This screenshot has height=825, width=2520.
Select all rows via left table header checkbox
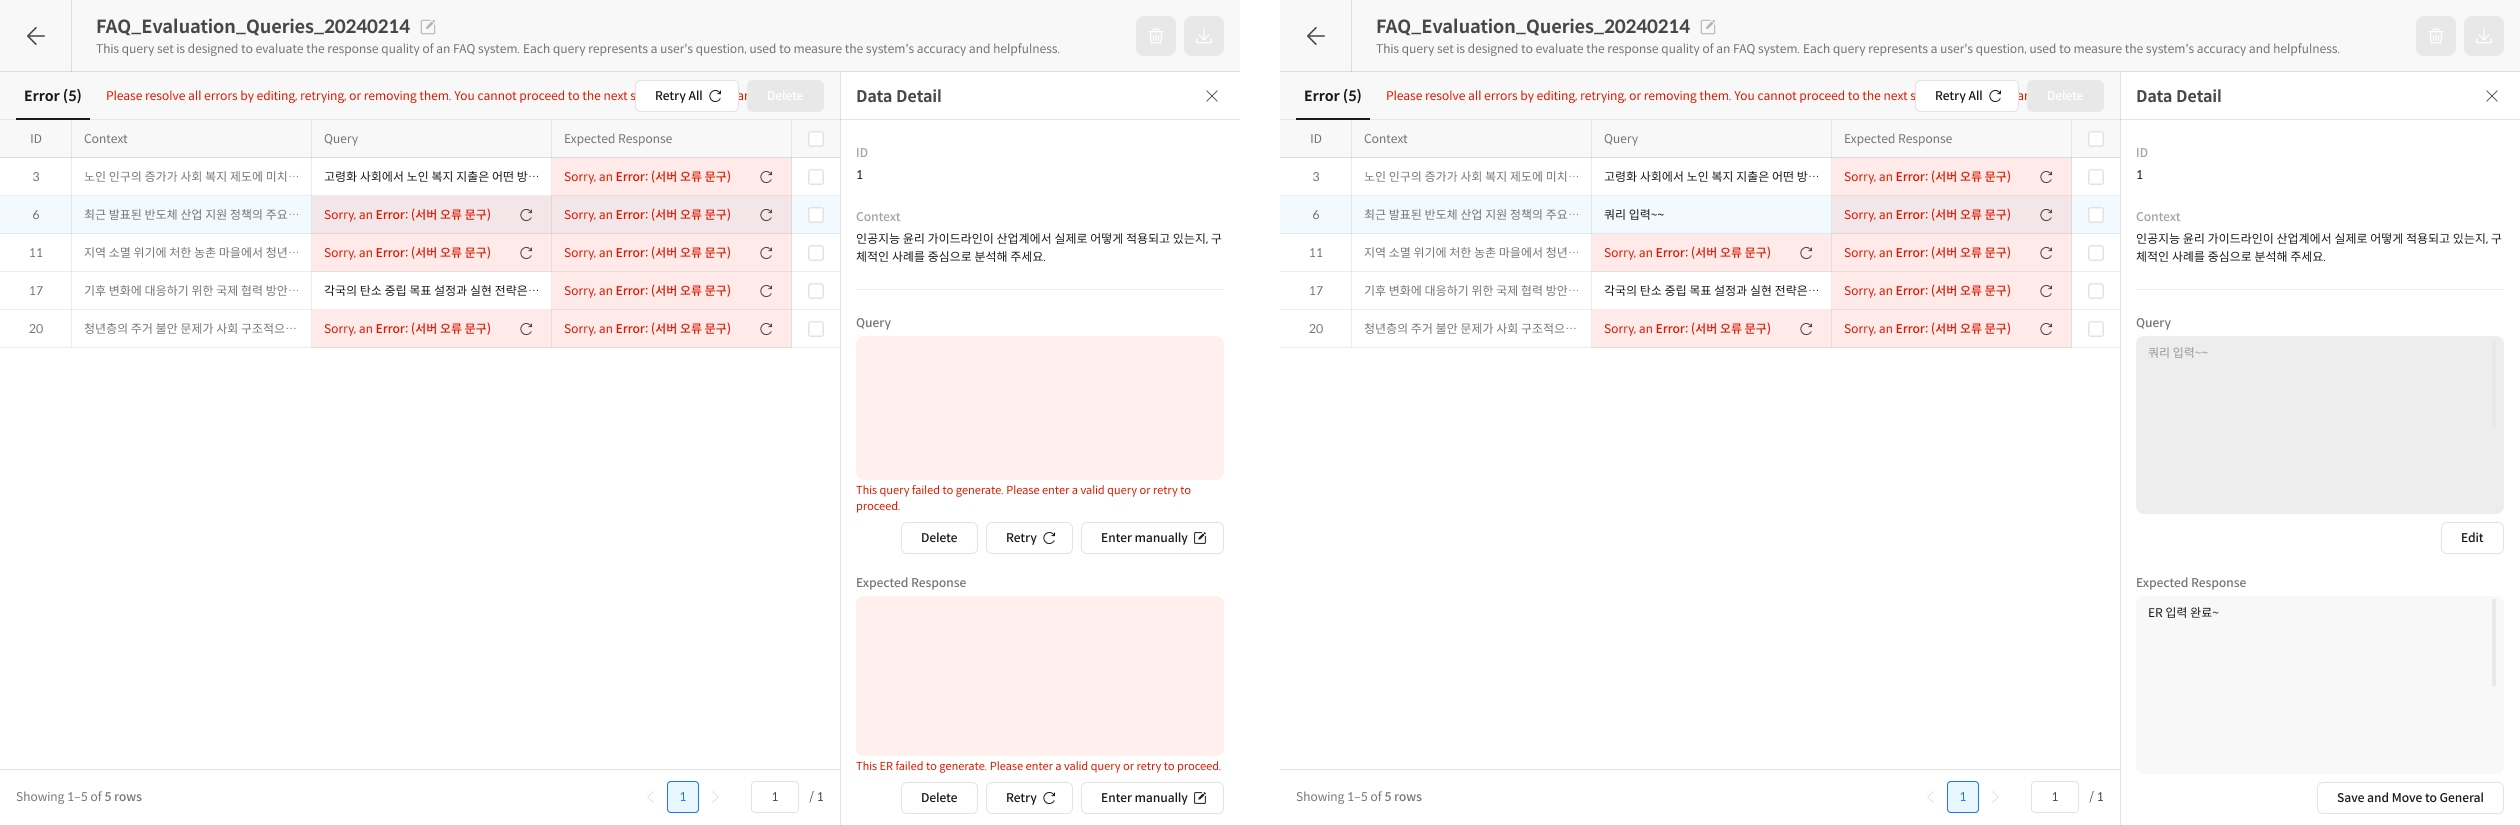816,139
